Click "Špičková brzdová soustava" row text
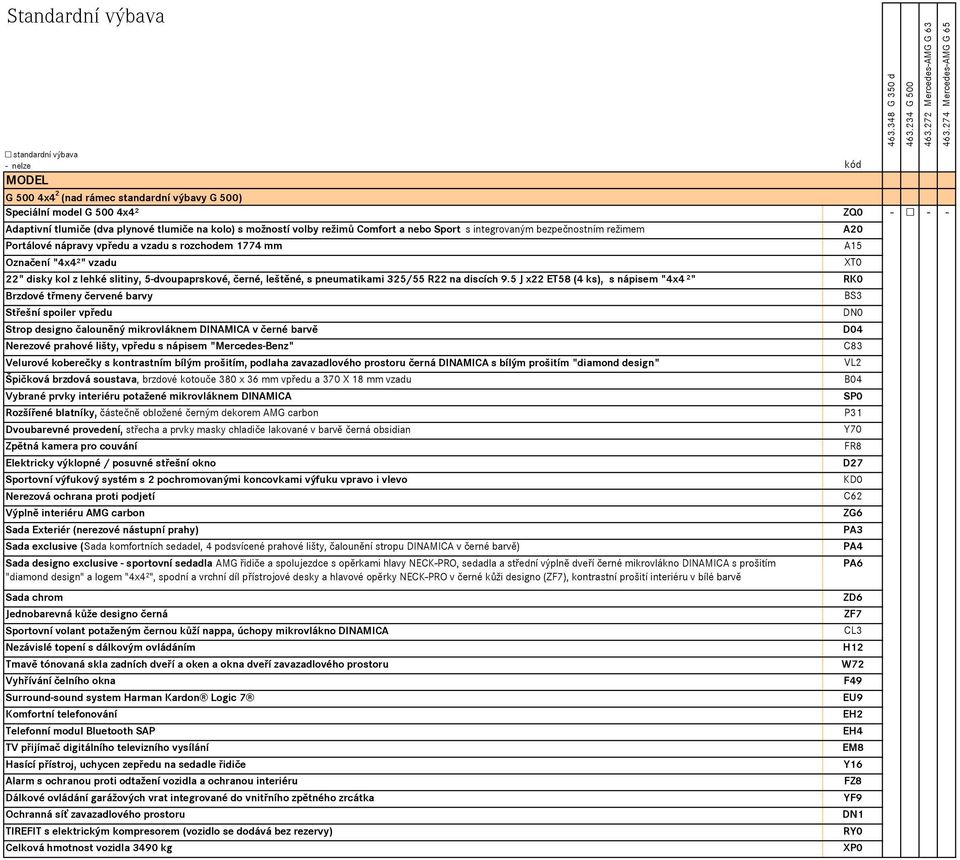Viewport: 960px width, 860px height. click(x=208, y=380)
